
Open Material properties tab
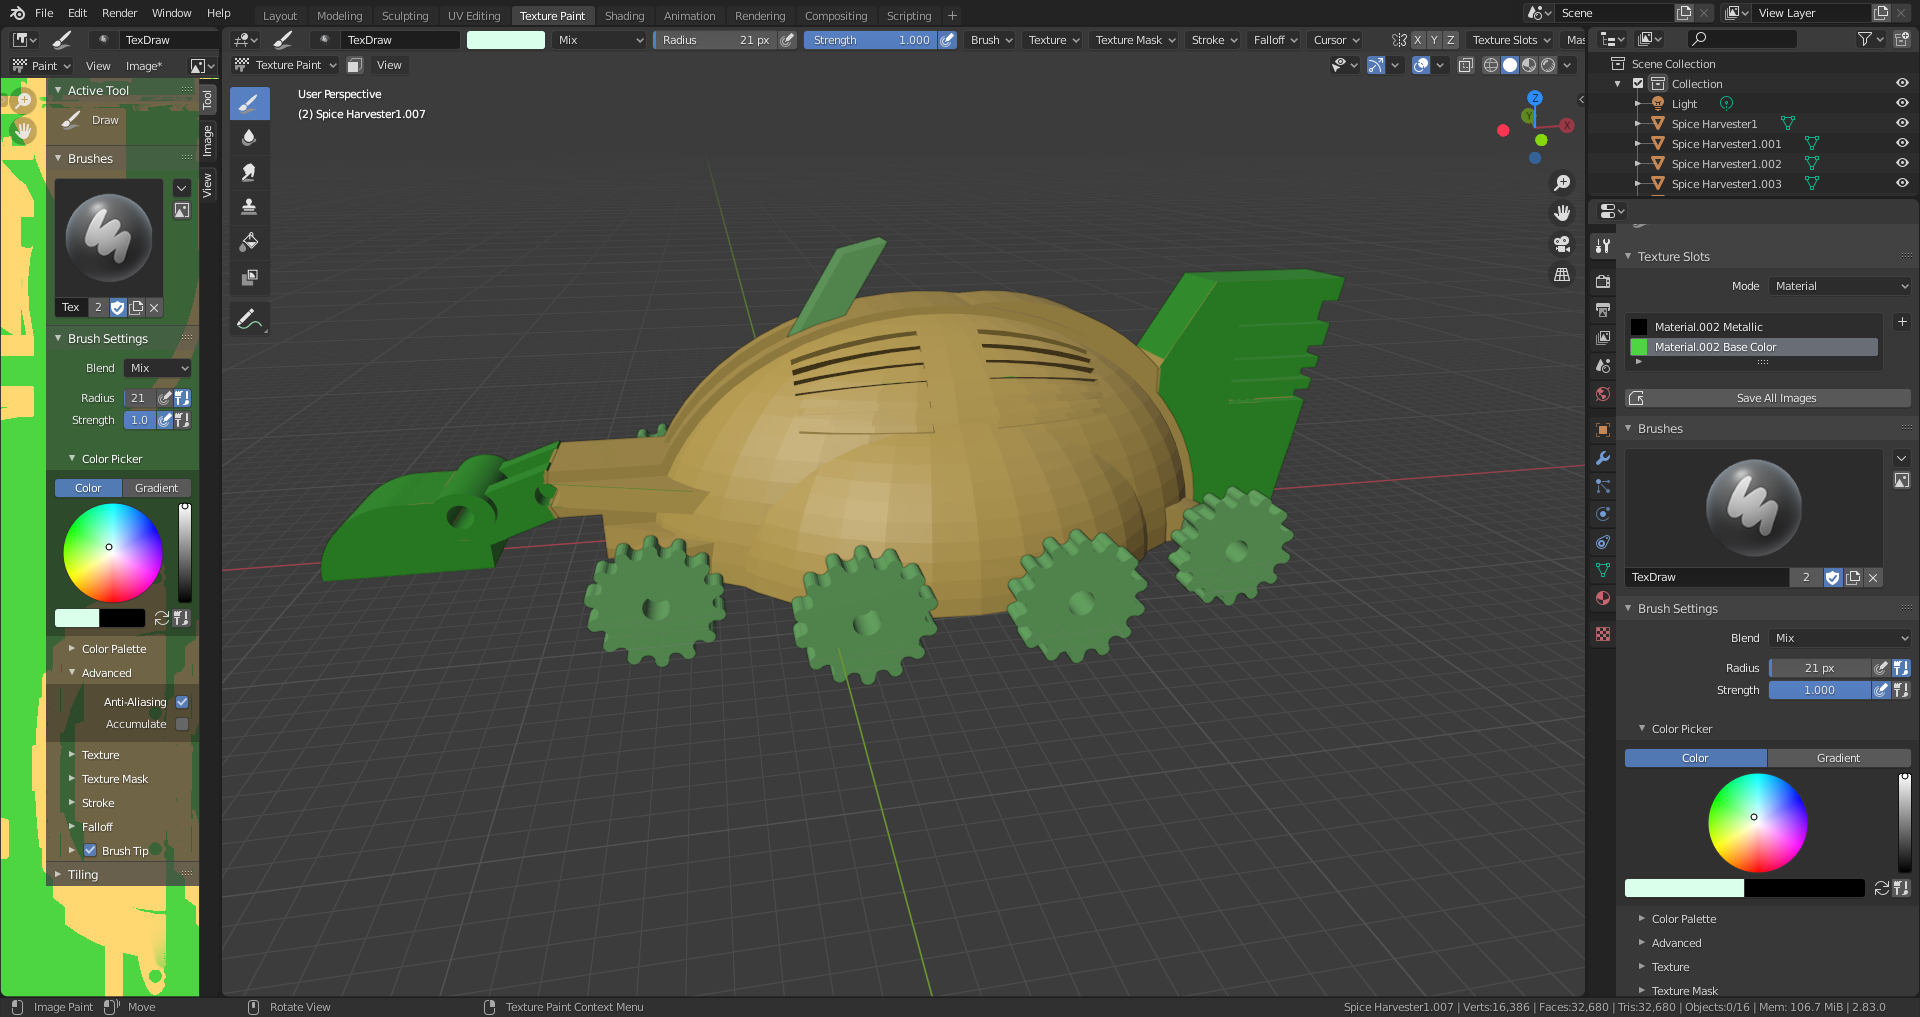(x=1603, y=598)
